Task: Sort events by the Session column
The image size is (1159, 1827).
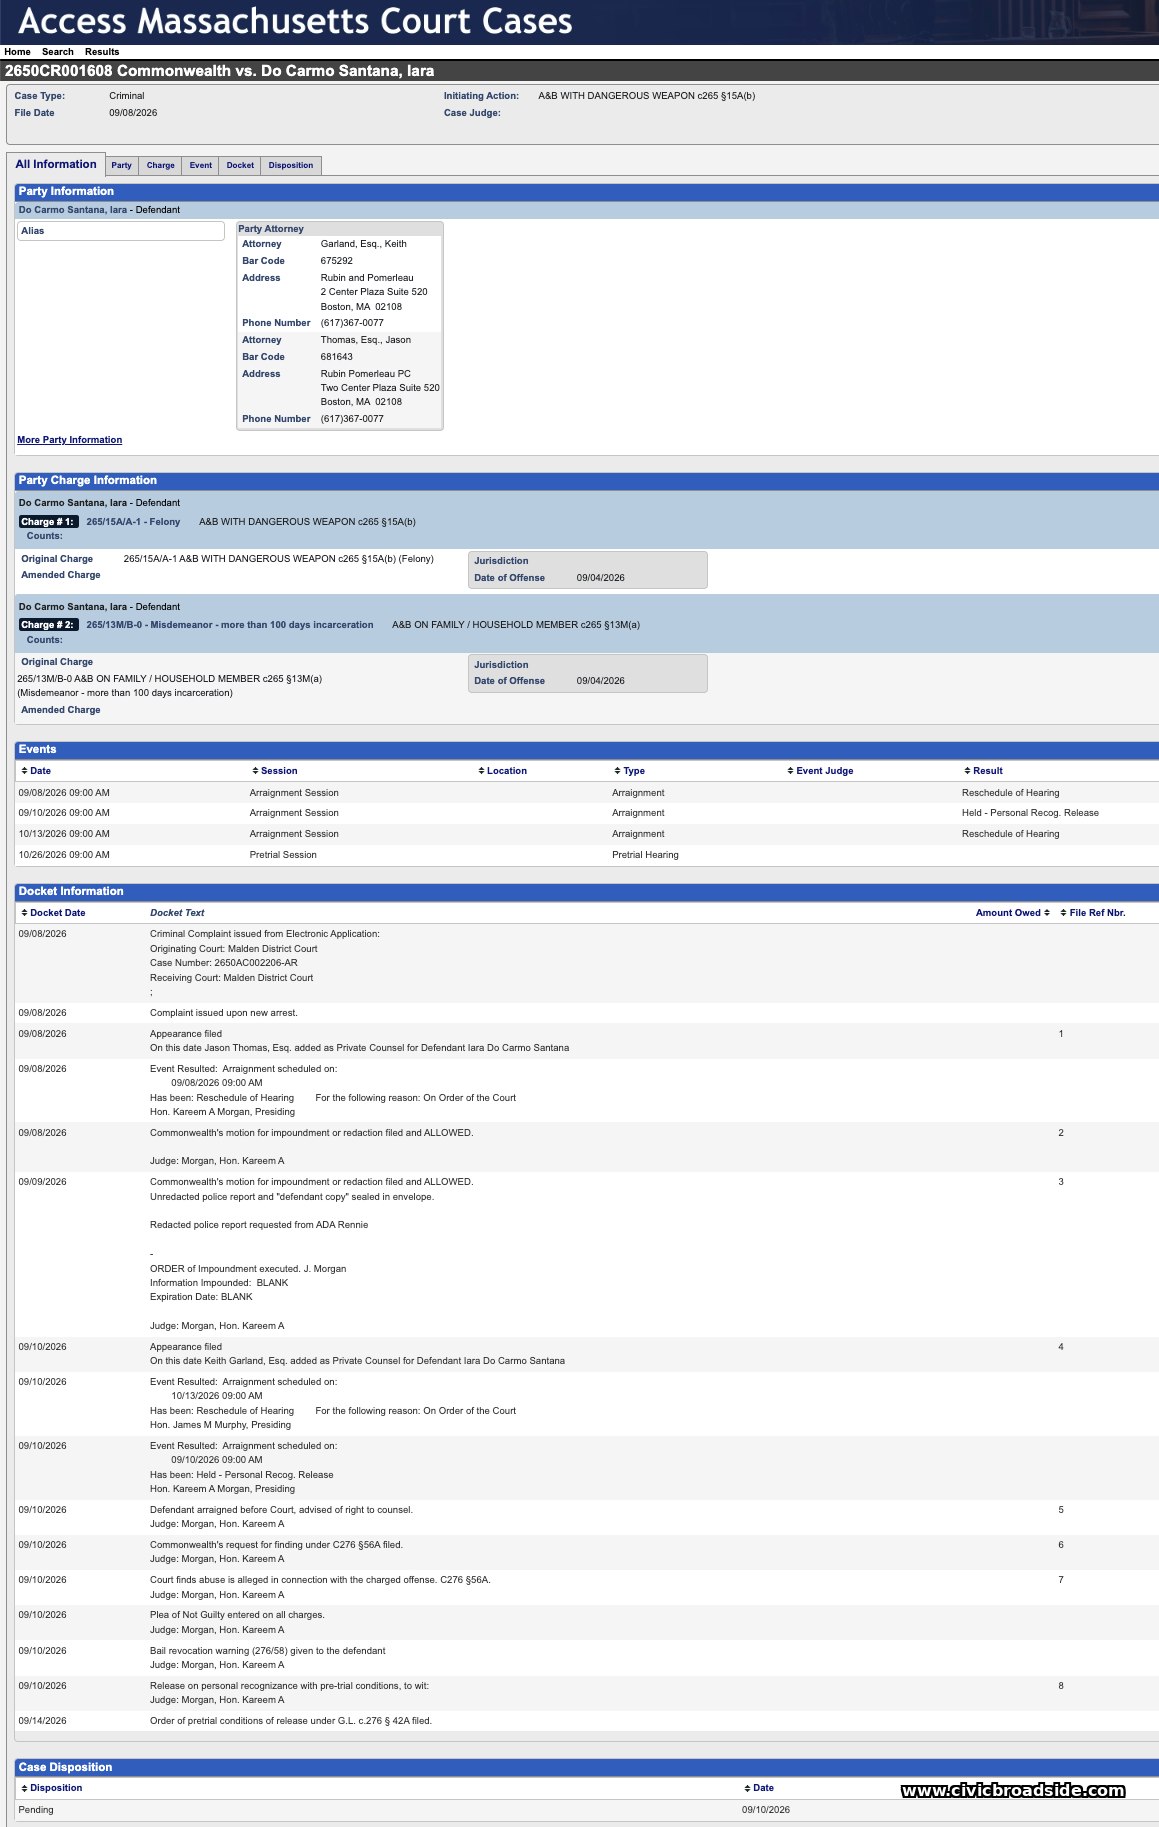Action: pos(275,771)
